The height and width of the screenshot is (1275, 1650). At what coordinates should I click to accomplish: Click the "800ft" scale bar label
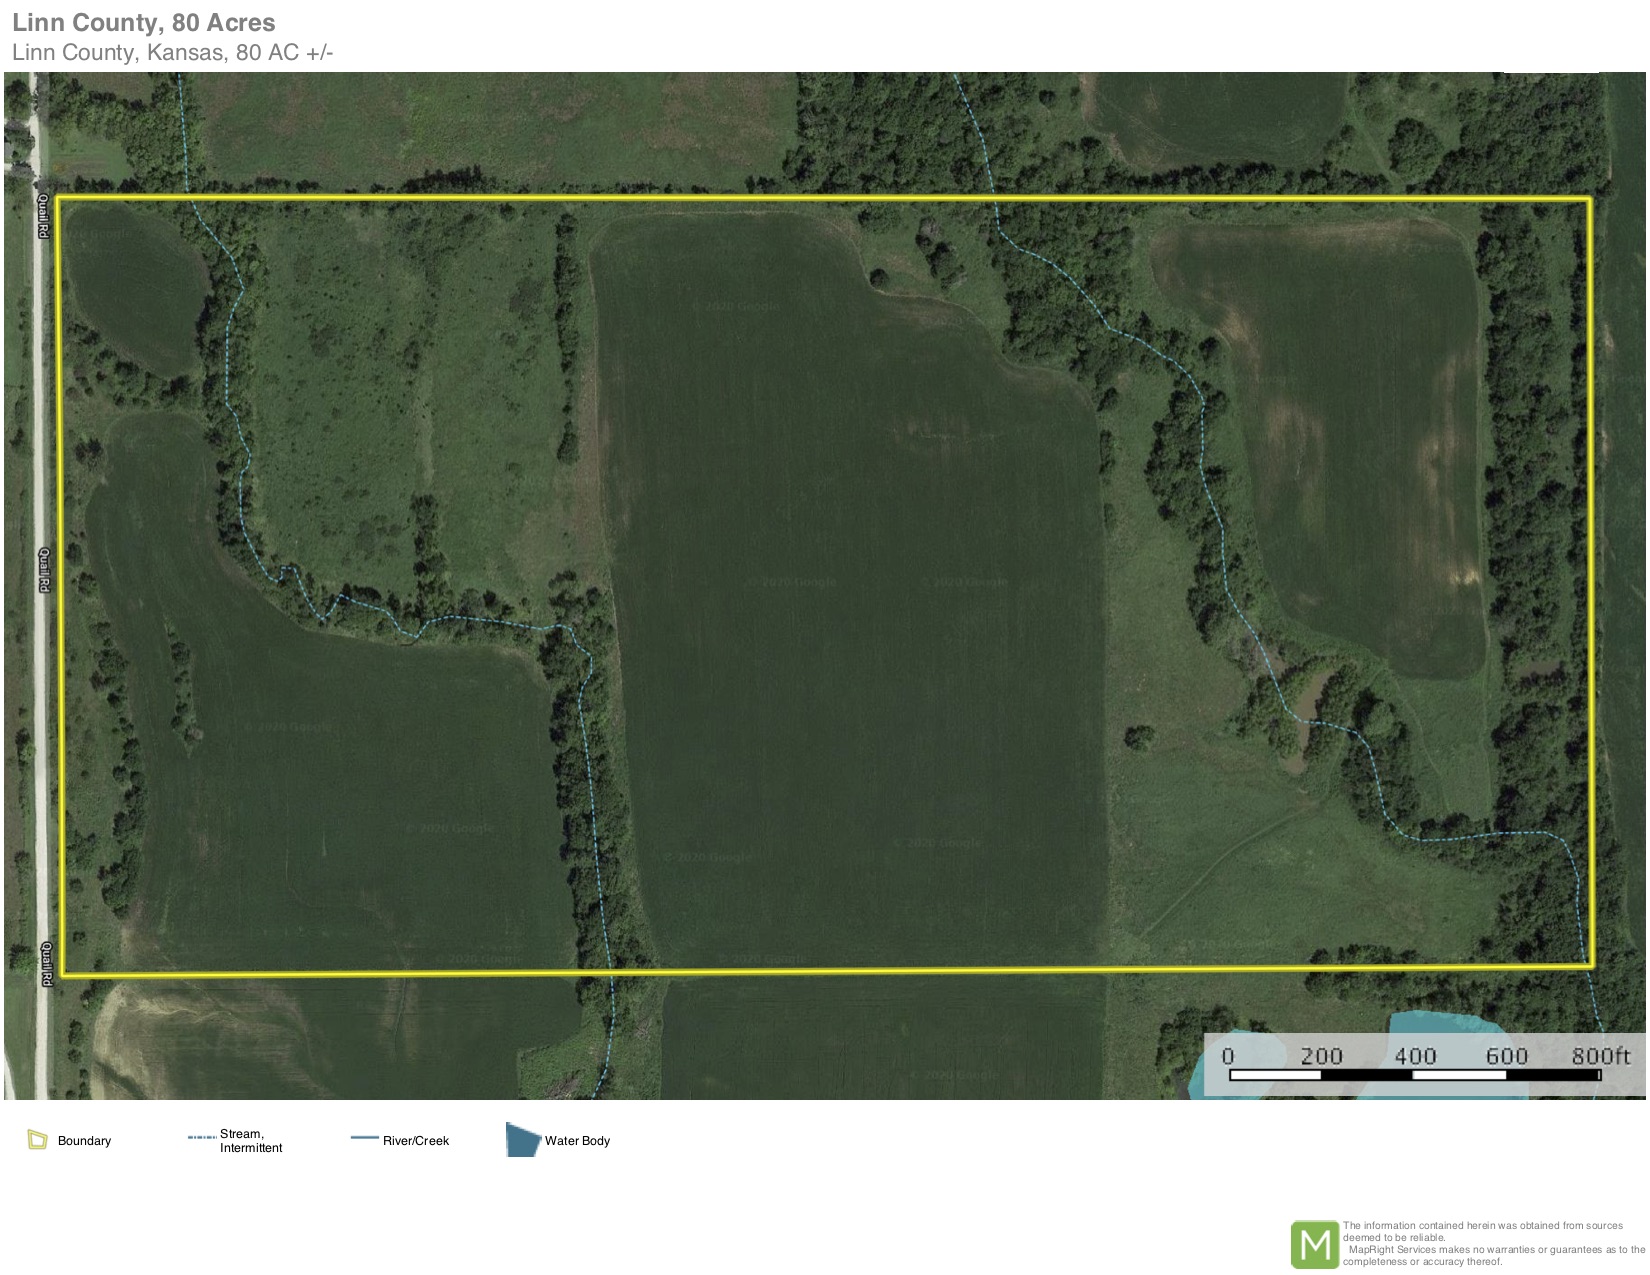tap(1599, 1056)
